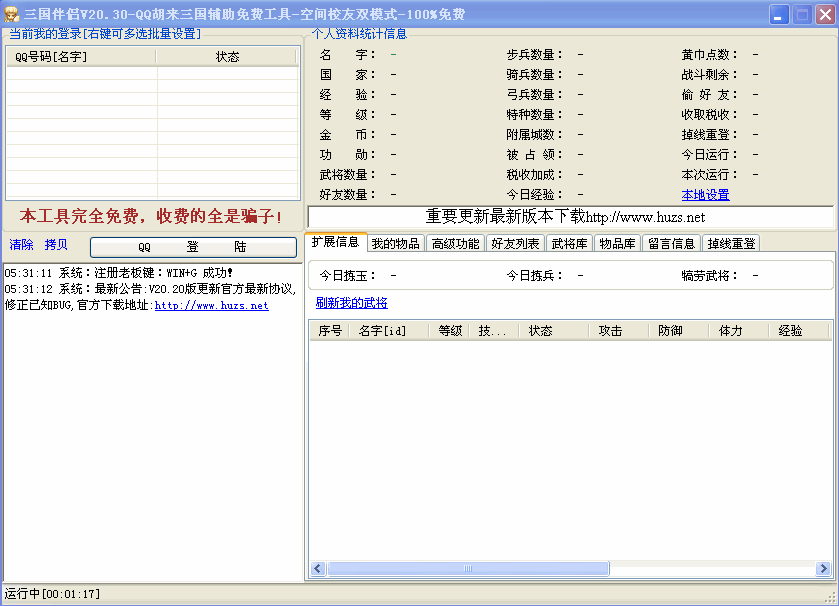Click the QQ 登陆 login button
The height and width of the screenshot is (606, 839).
193,247
